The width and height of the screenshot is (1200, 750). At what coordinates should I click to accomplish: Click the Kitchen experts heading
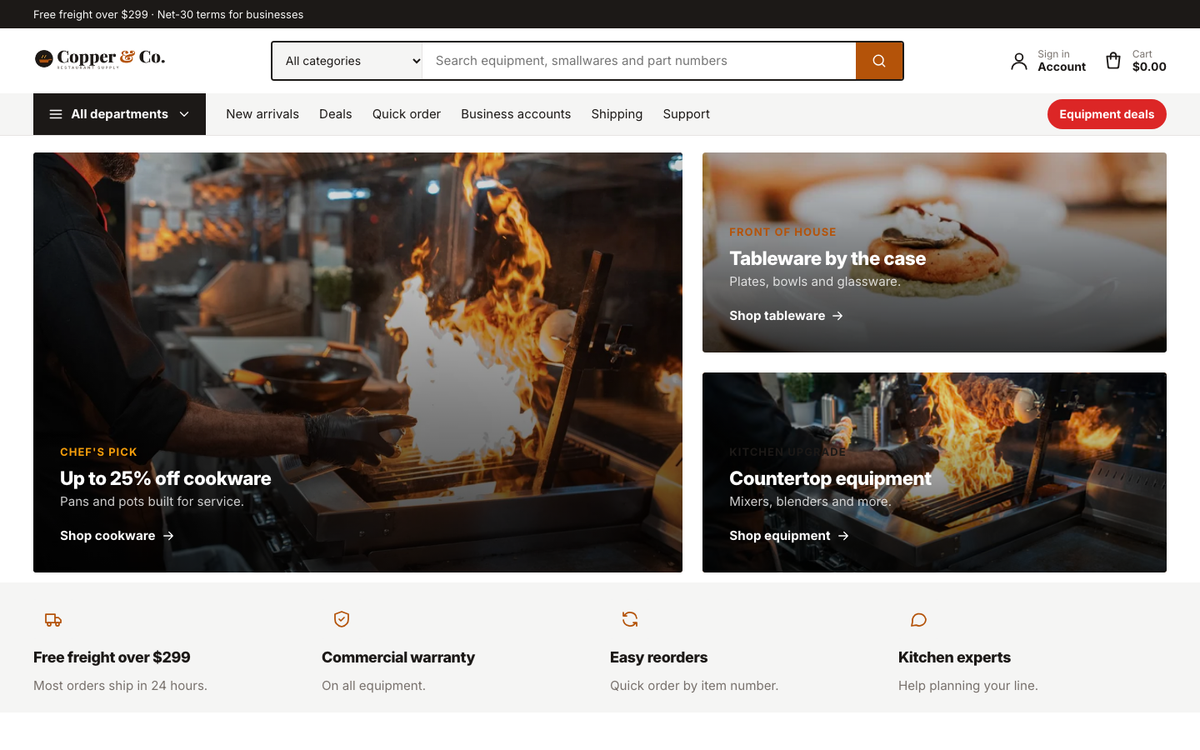coord(954,657)
